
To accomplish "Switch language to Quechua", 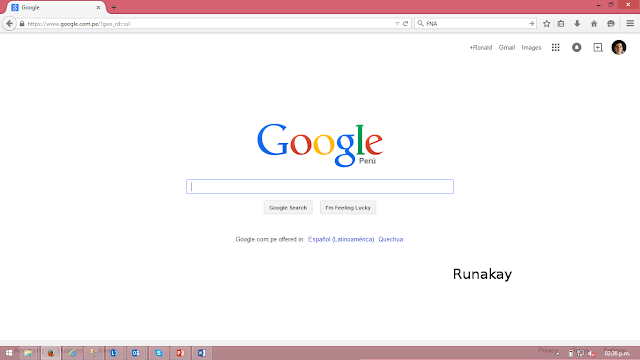I will 391,239.
